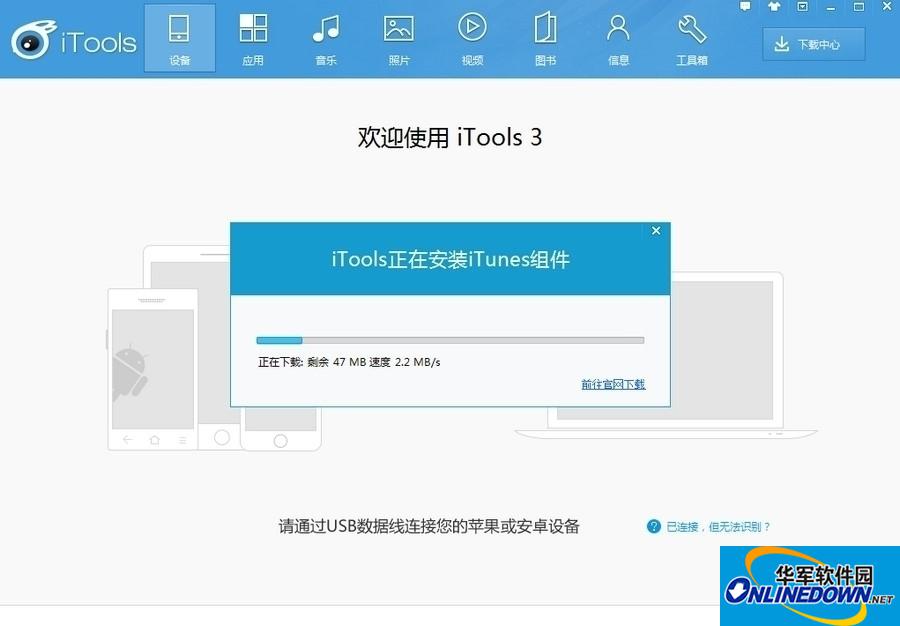Open the 工具箱 (Toolbox) section
This screenshot has height=626, width=900.
click(x=692, y=38)
